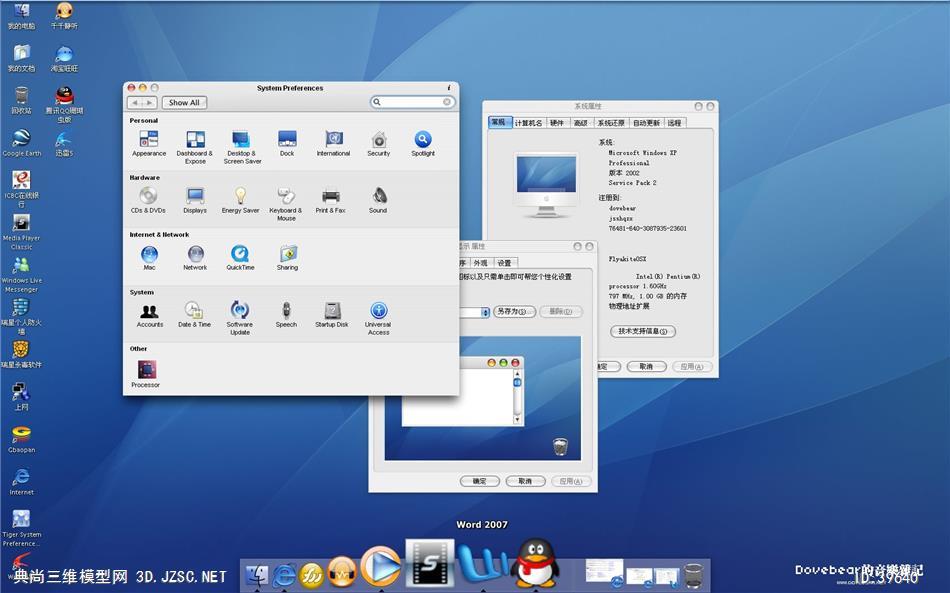Click 确定 in the display properties window
This screenshot has height=593, width=950.
(x=480, y=481)
